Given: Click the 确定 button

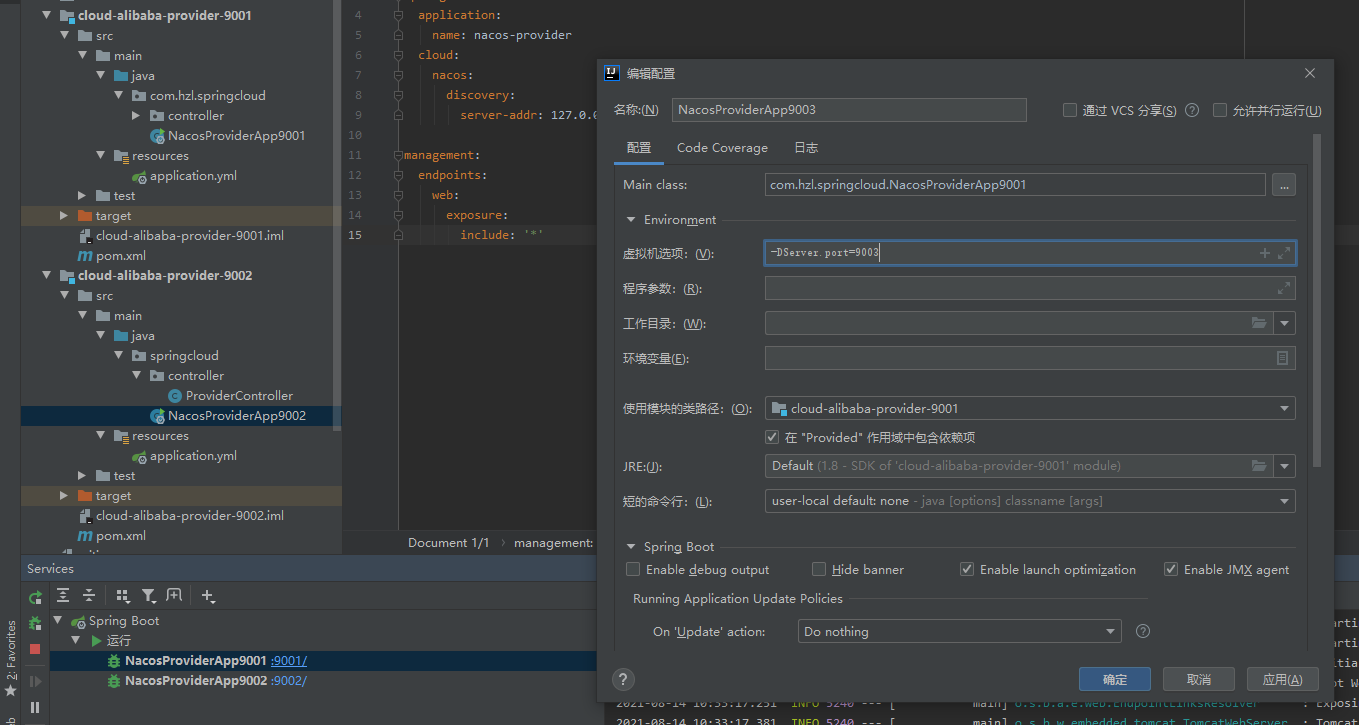Looking at the screenshot, I should (1115, 679).
